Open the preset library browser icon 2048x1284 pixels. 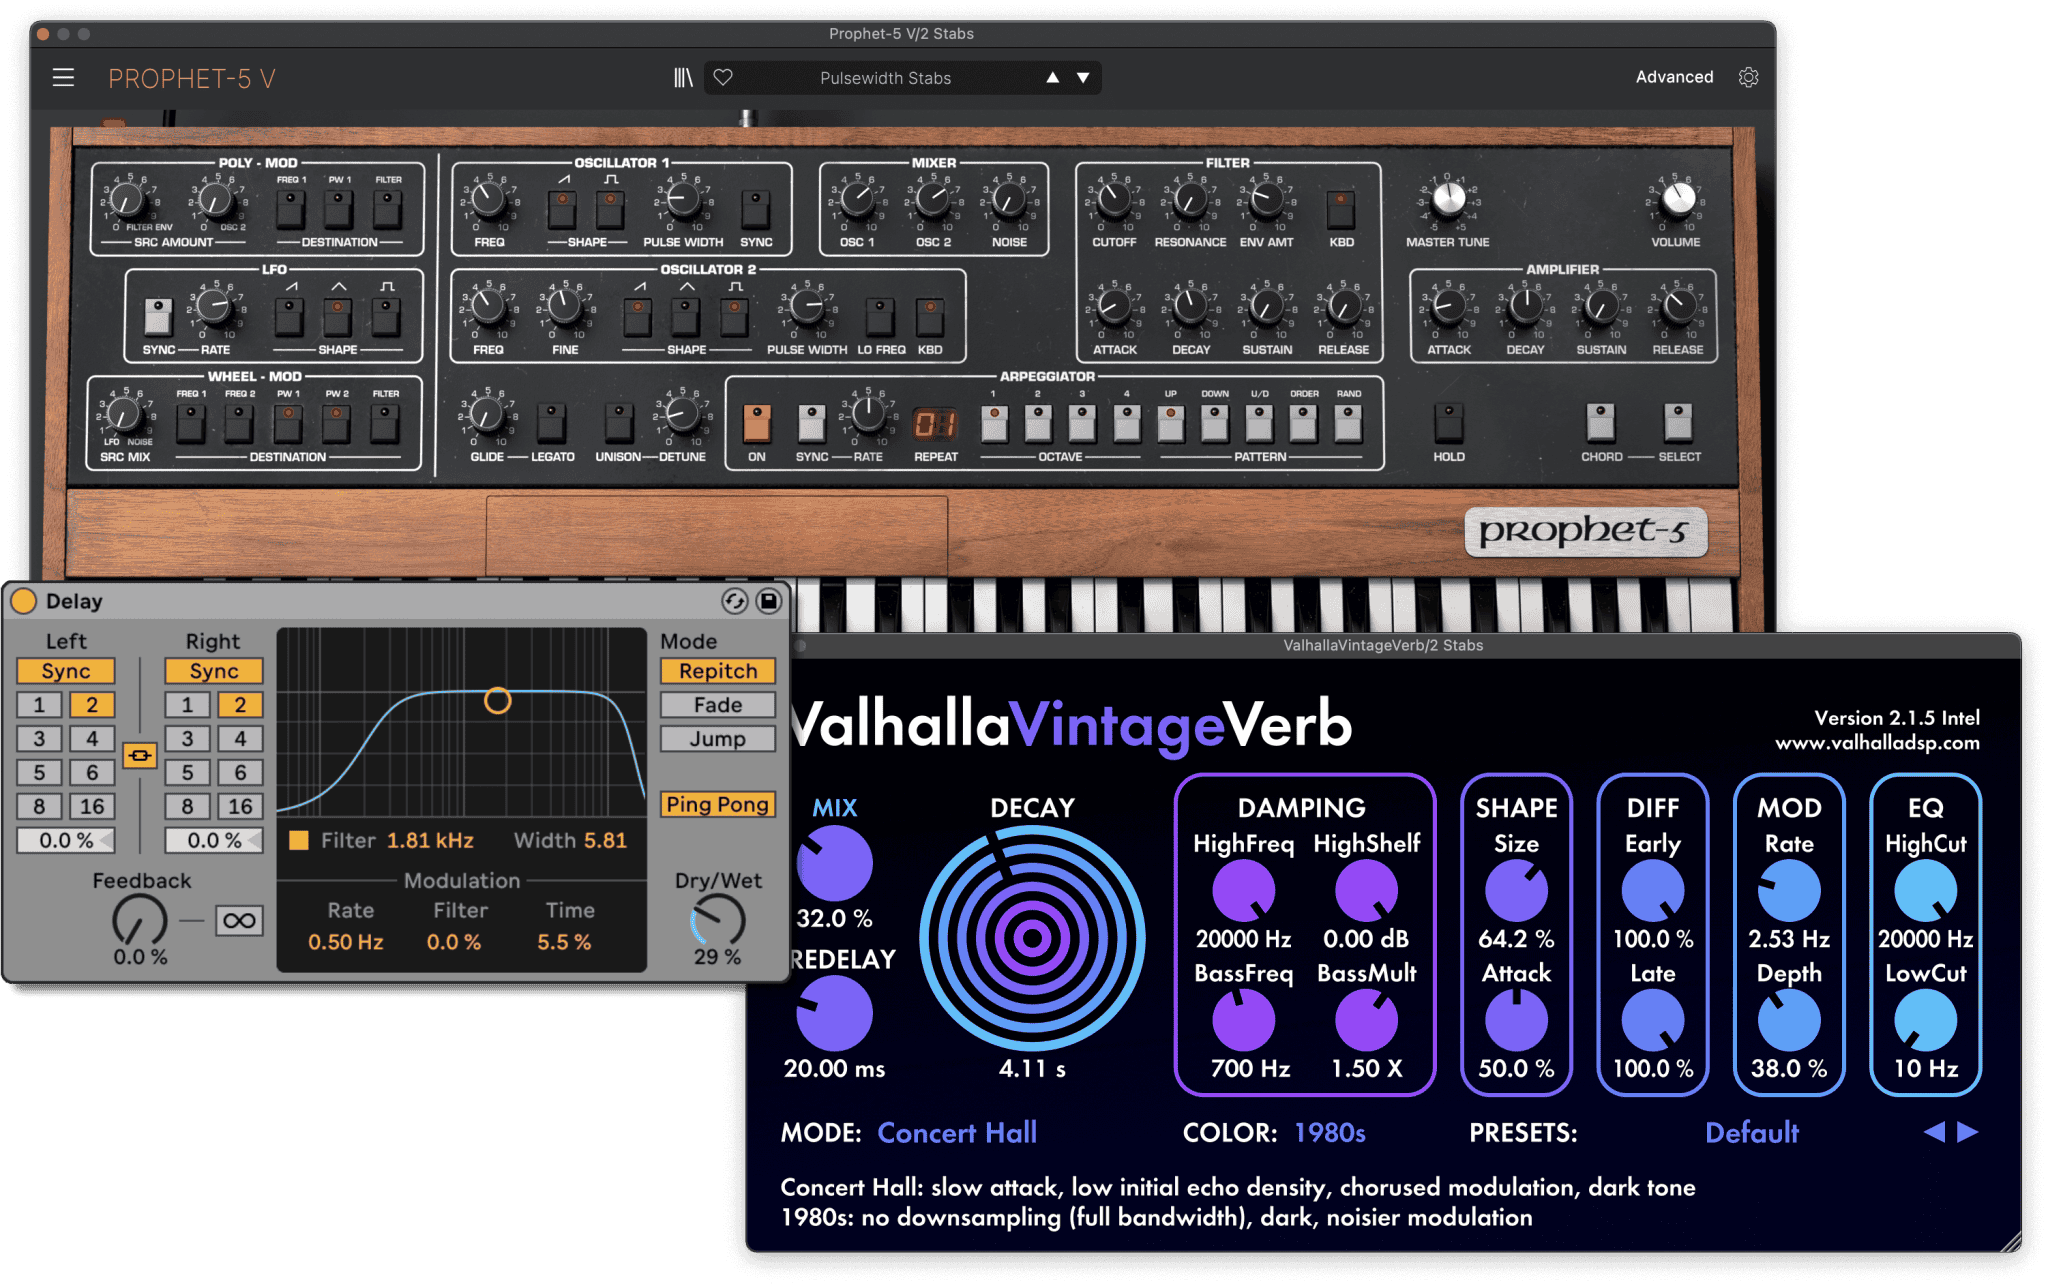pos(684,77)
